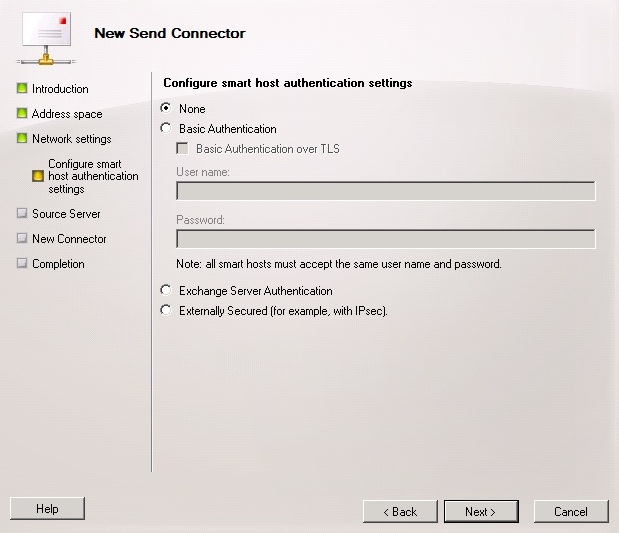This screenshot has width=619, height=533.
Task: Open the Help button
Action: click(47, 509)
